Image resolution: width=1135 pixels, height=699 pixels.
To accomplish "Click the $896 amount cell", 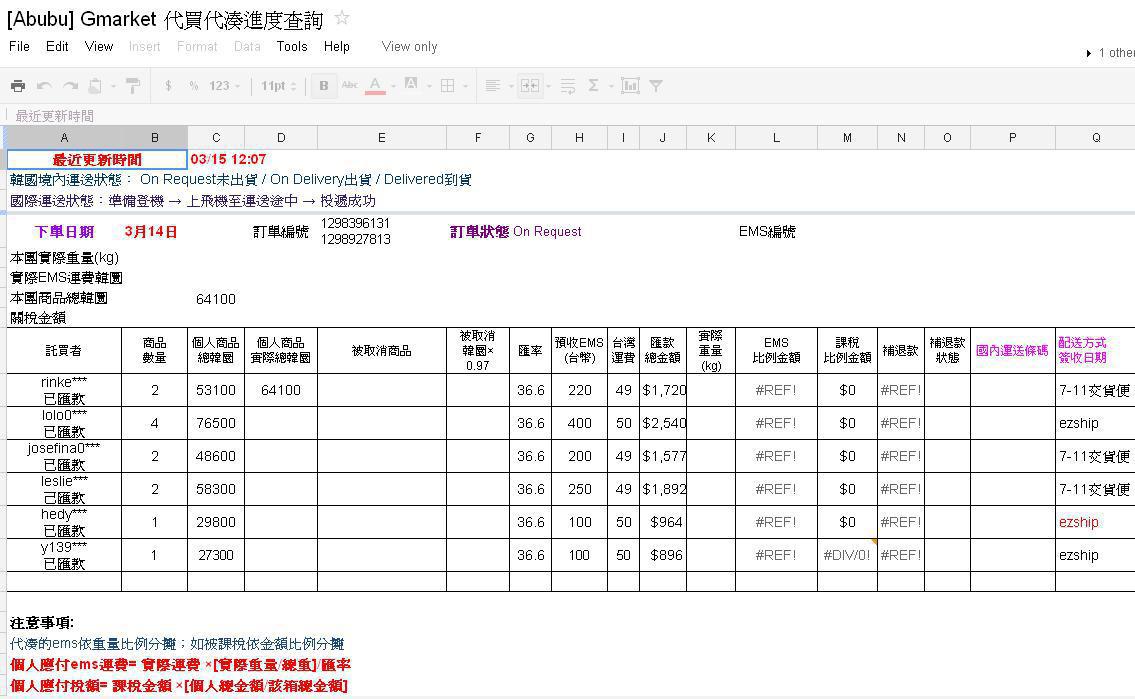I will pyautogui.click(x=663, y=556).
